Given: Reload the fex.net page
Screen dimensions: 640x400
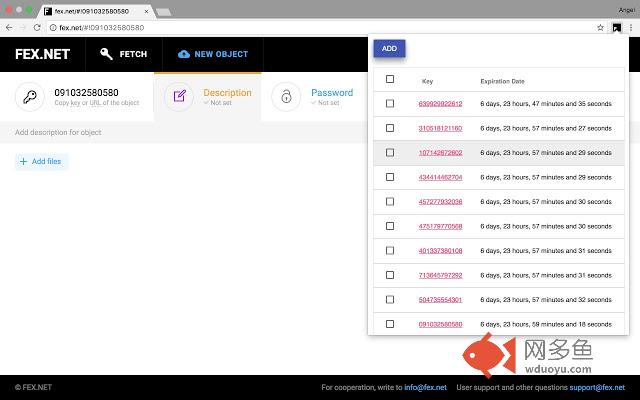Looking at the screenshot, I should click(x=37, y=27).
